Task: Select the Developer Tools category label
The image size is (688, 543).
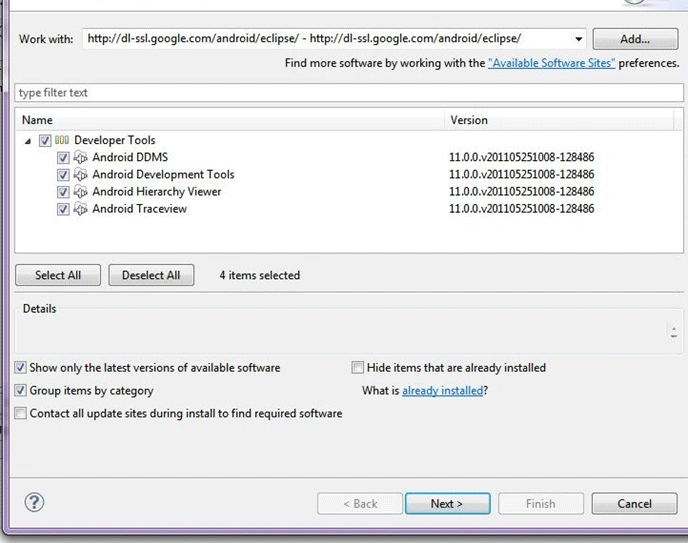Action: 115,140
